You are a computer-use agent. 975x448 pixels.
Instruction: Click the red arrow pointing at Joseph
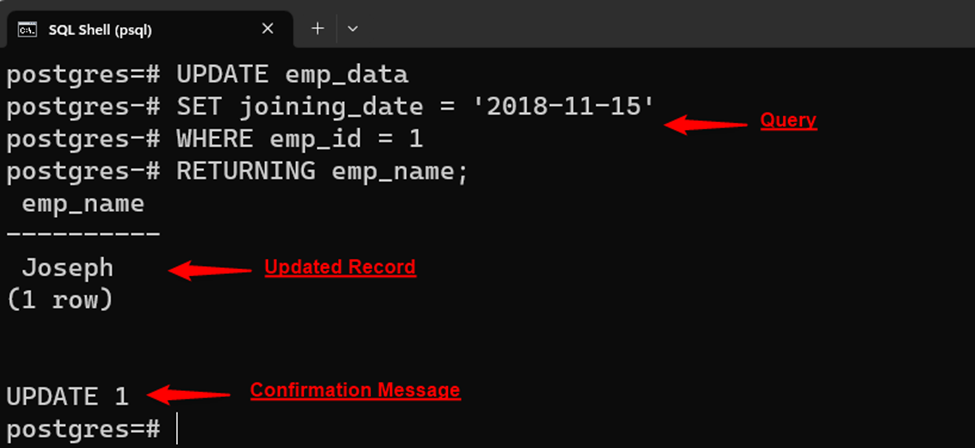point(210,269)
